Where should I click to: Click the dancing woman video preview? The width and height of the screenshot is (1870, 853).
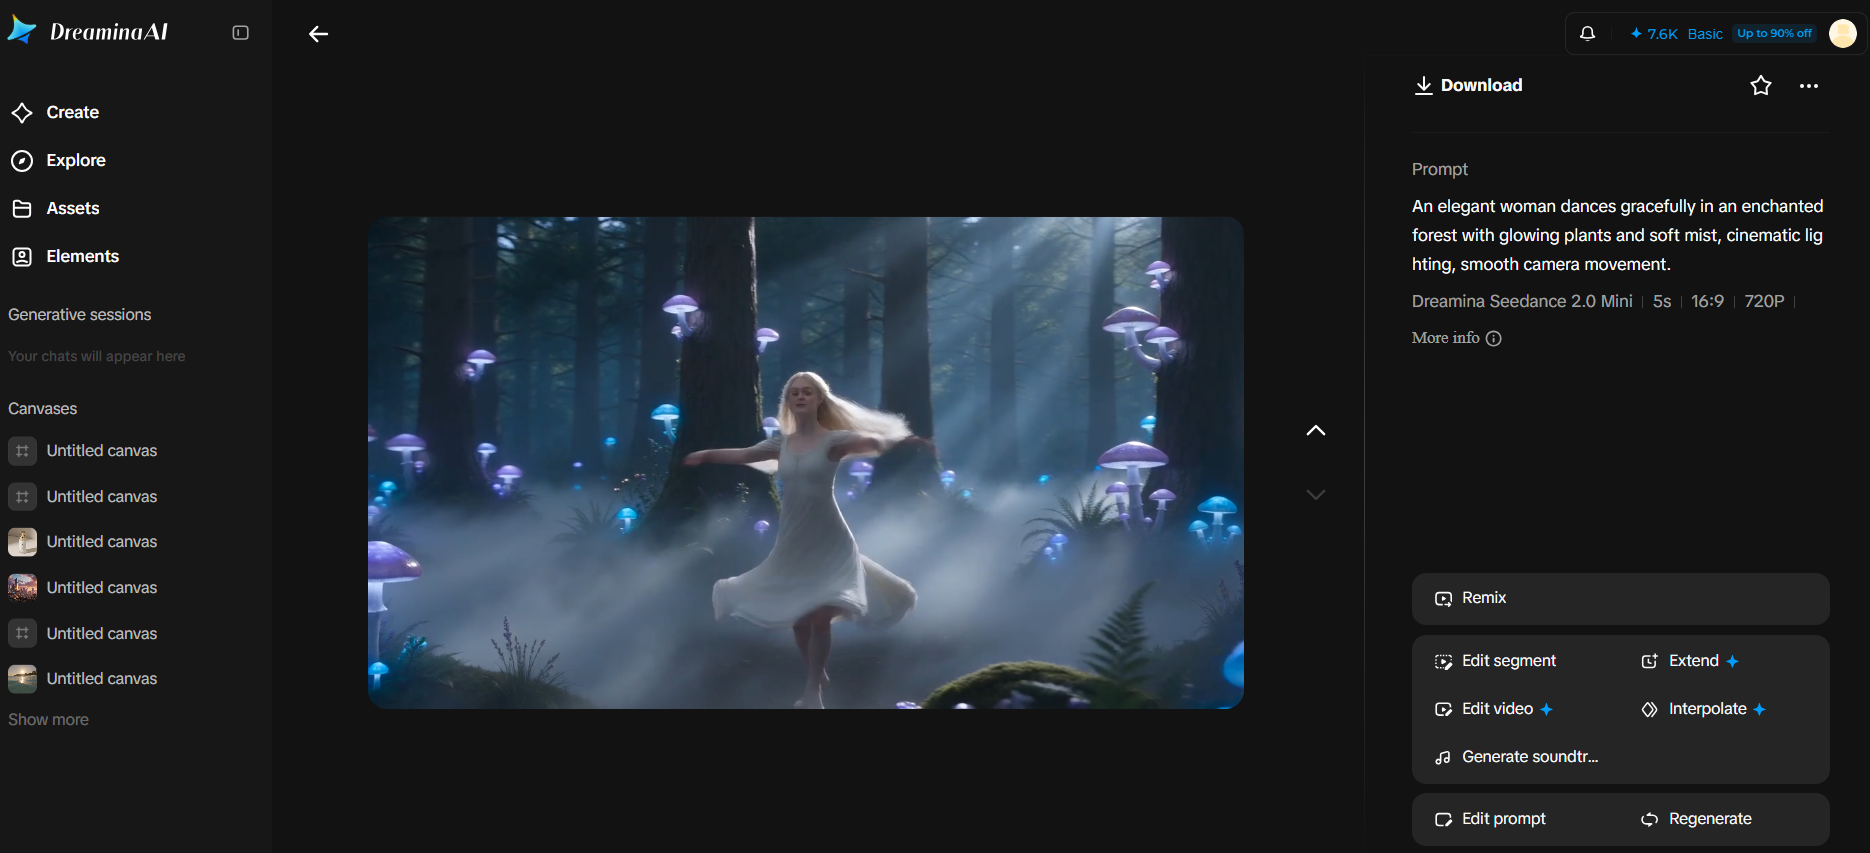(x=806, y=463)
